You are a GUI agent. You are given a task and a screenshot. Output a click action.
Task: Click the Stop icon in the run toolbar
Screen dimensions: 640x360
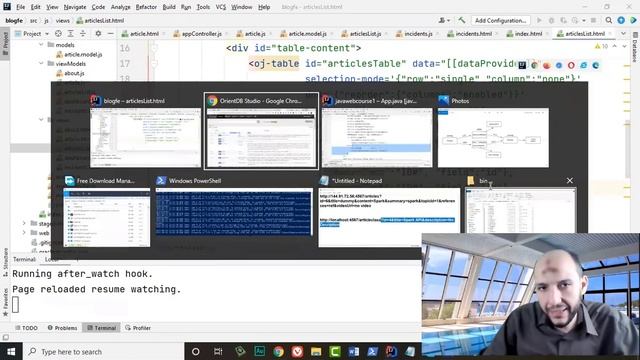coord(593,20)
